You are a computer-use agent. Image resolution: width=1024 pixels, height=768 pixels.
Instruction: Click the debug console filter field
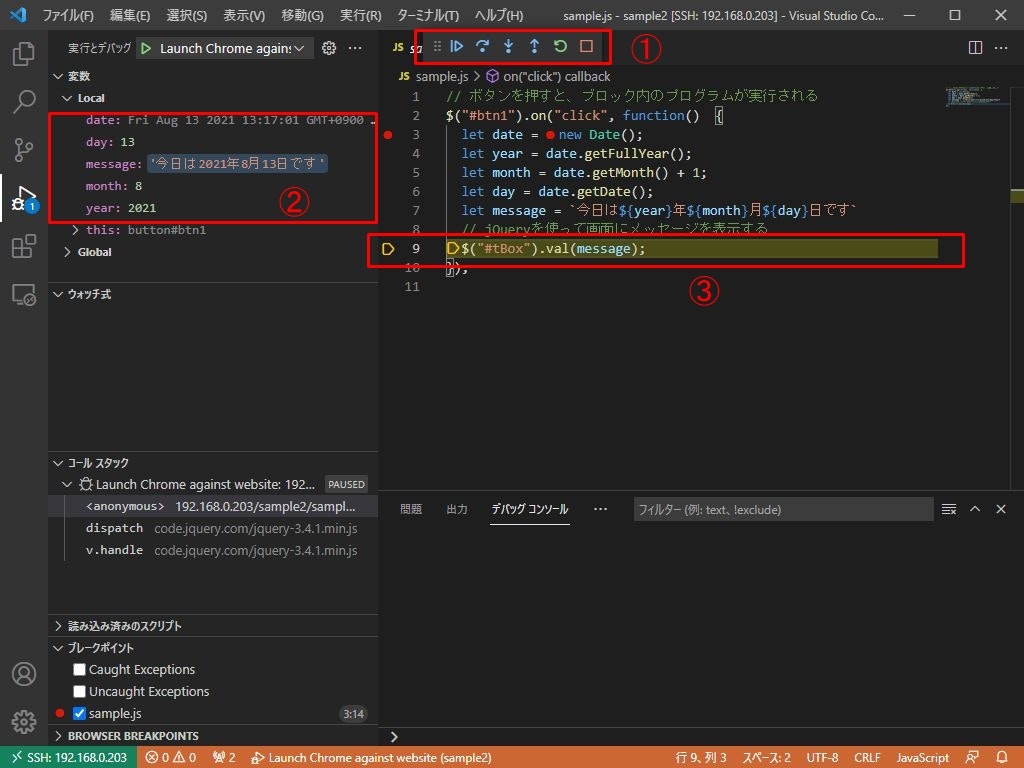coord(783,509)
